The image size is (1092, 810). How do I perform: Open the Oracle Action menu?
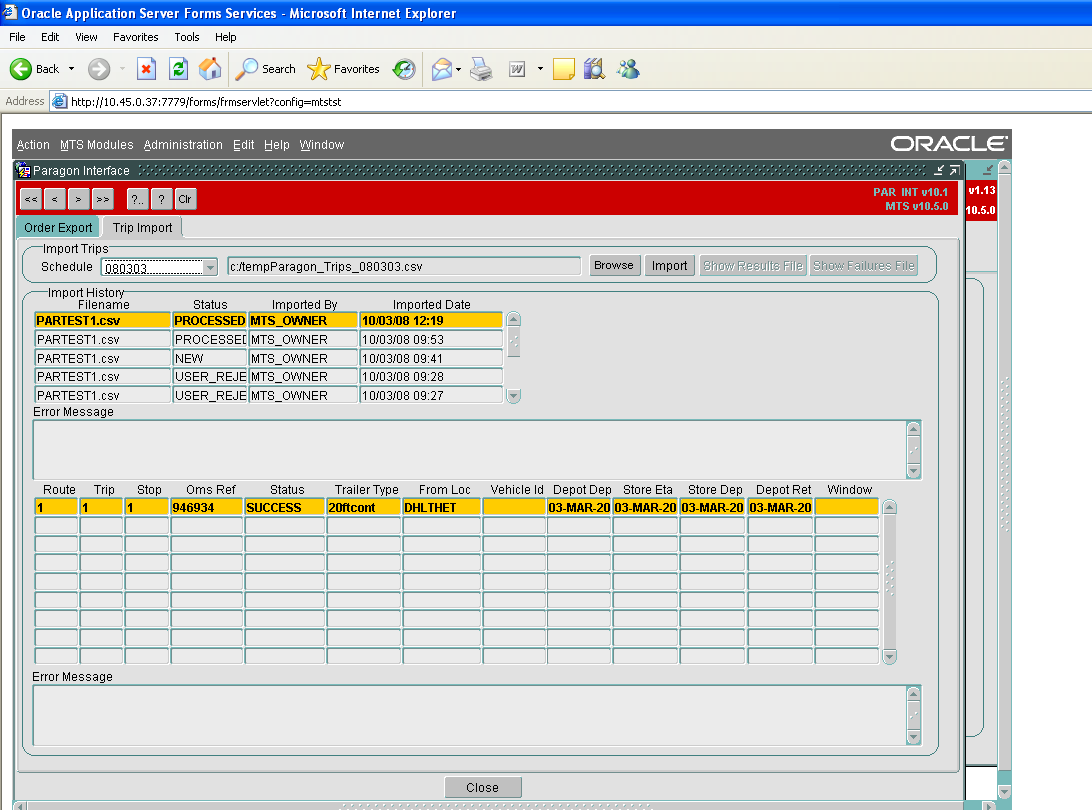(33, 145)
